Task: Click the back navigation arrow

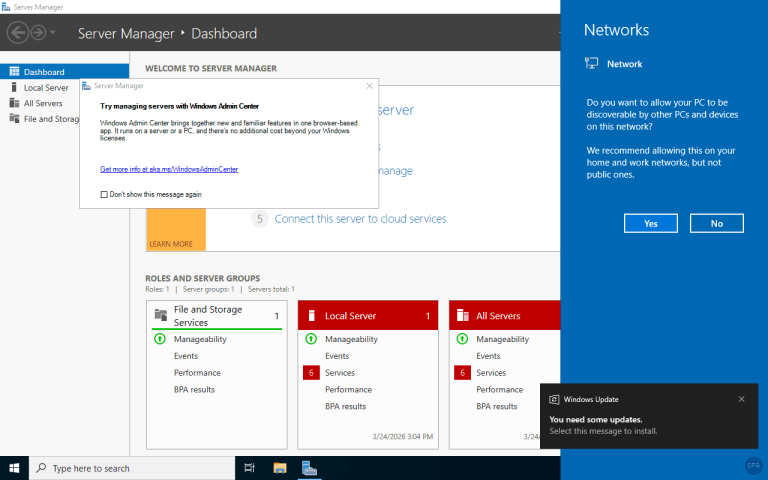Action: [x=18, y=33]
